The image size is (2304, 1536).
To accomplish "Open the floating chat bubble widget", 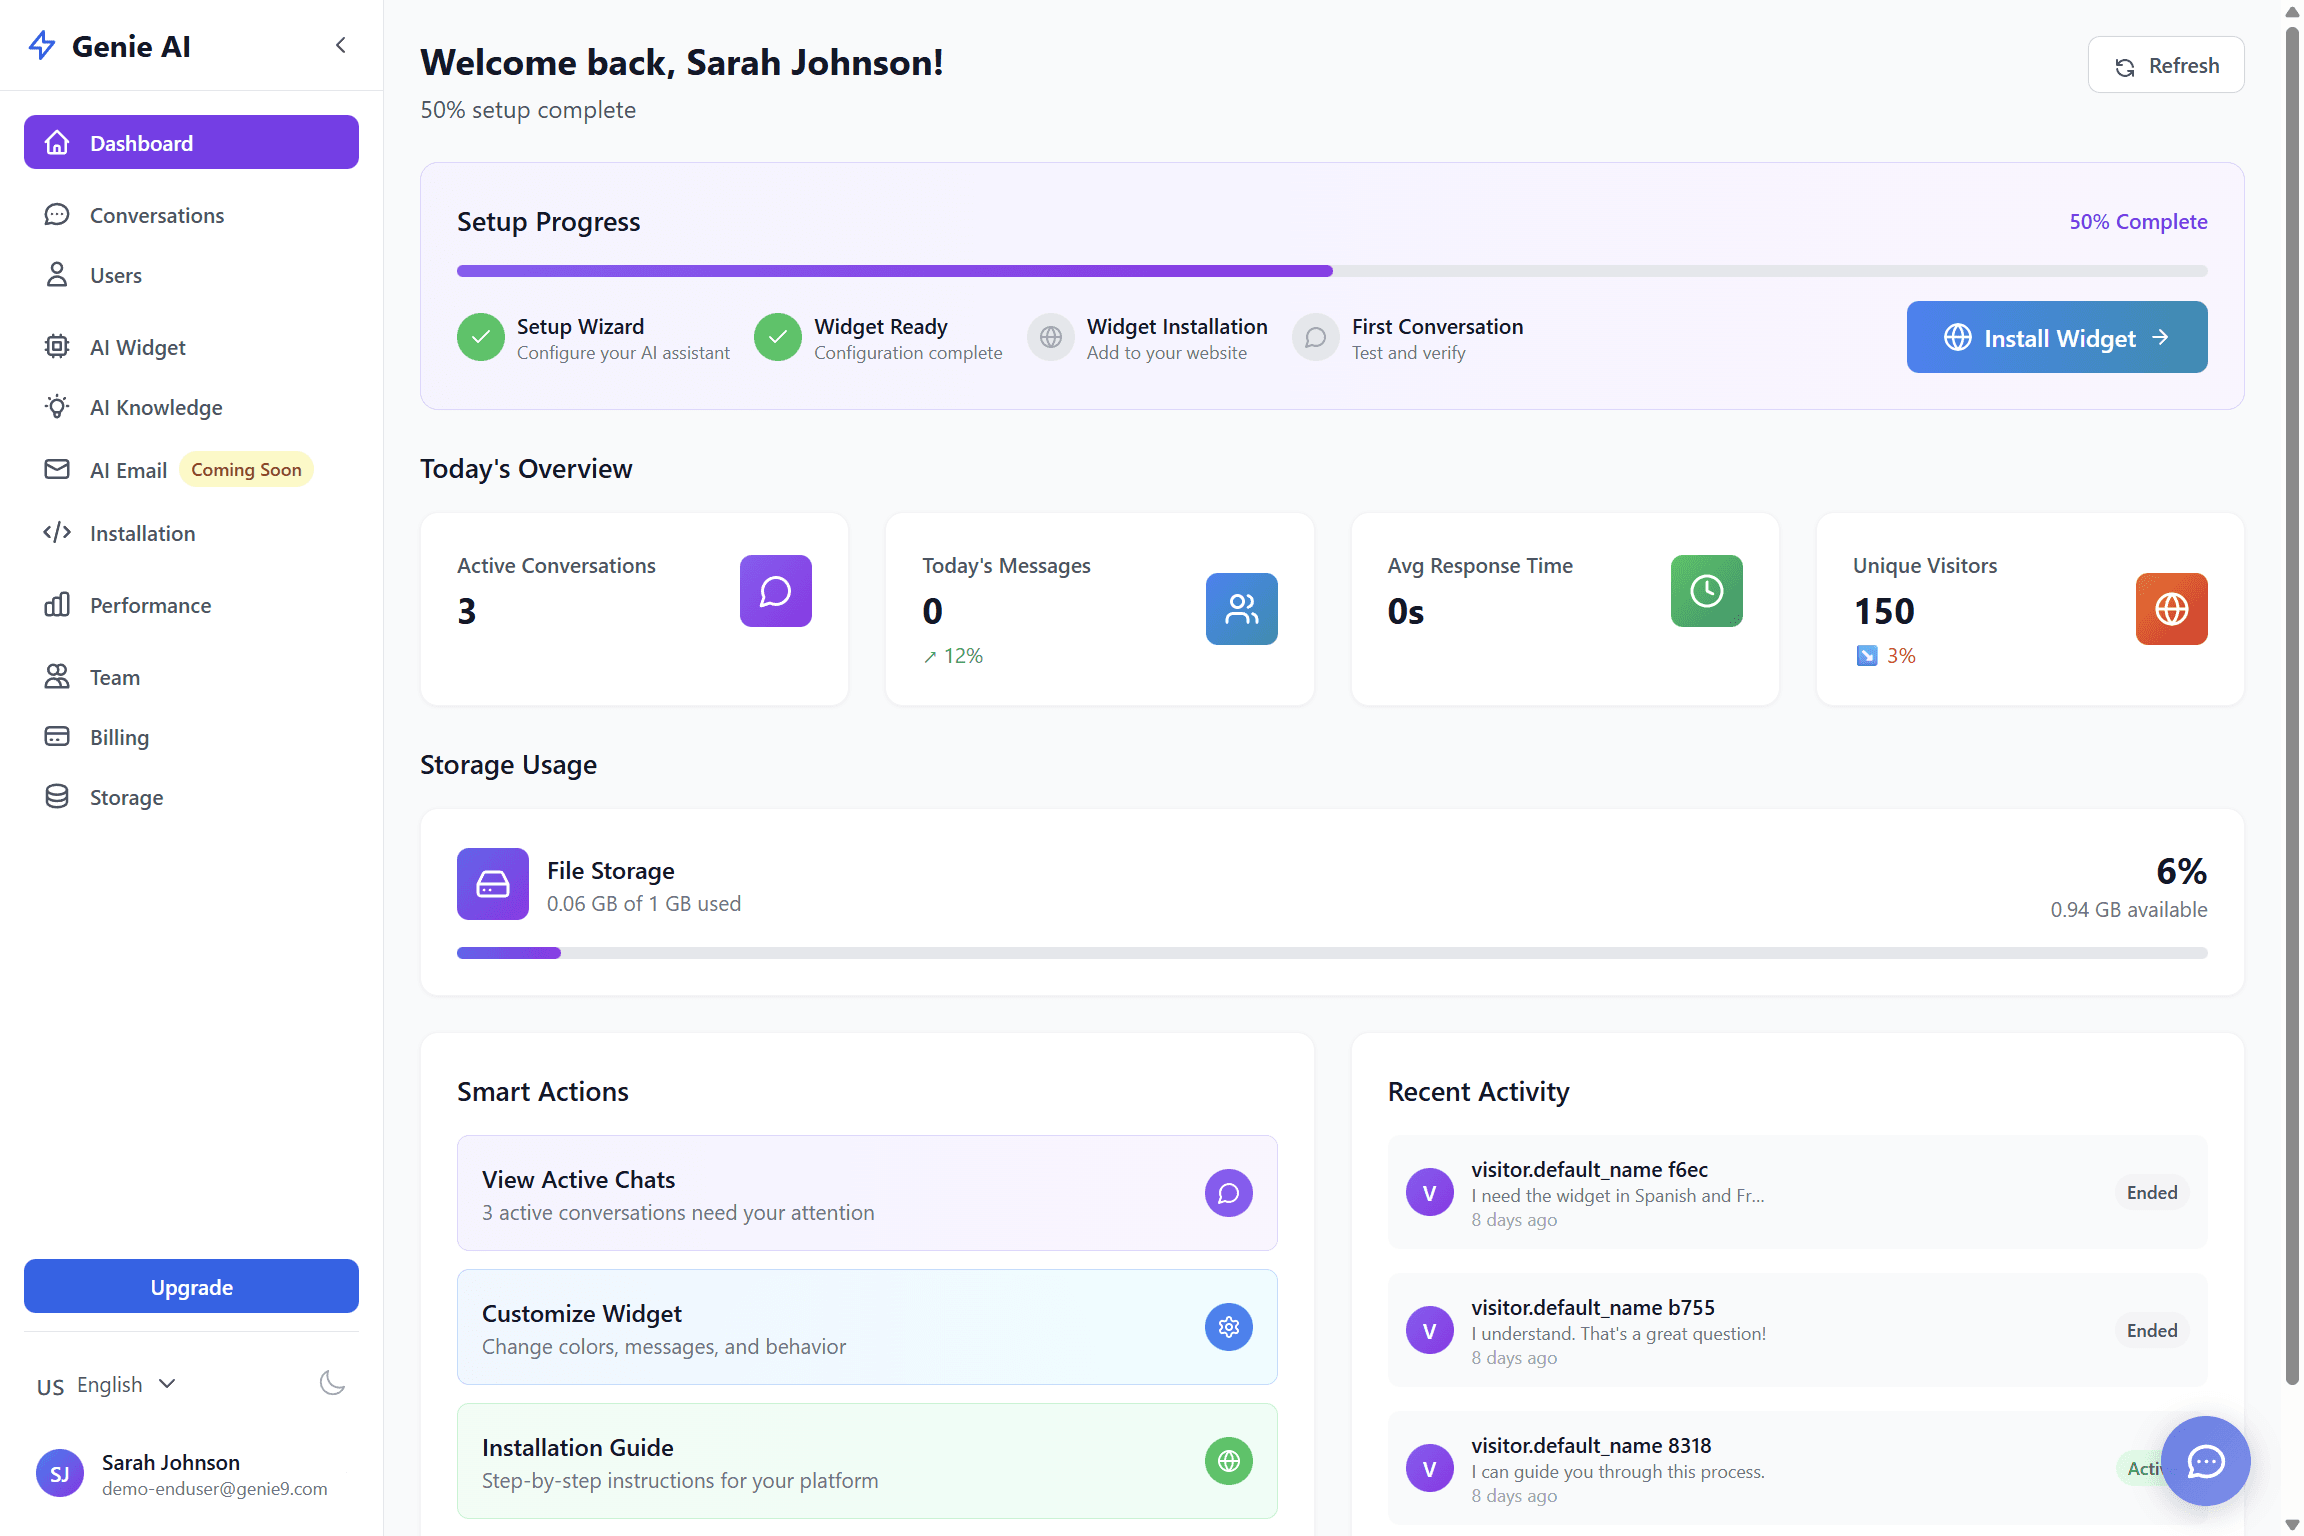I will [2205, 1461].
